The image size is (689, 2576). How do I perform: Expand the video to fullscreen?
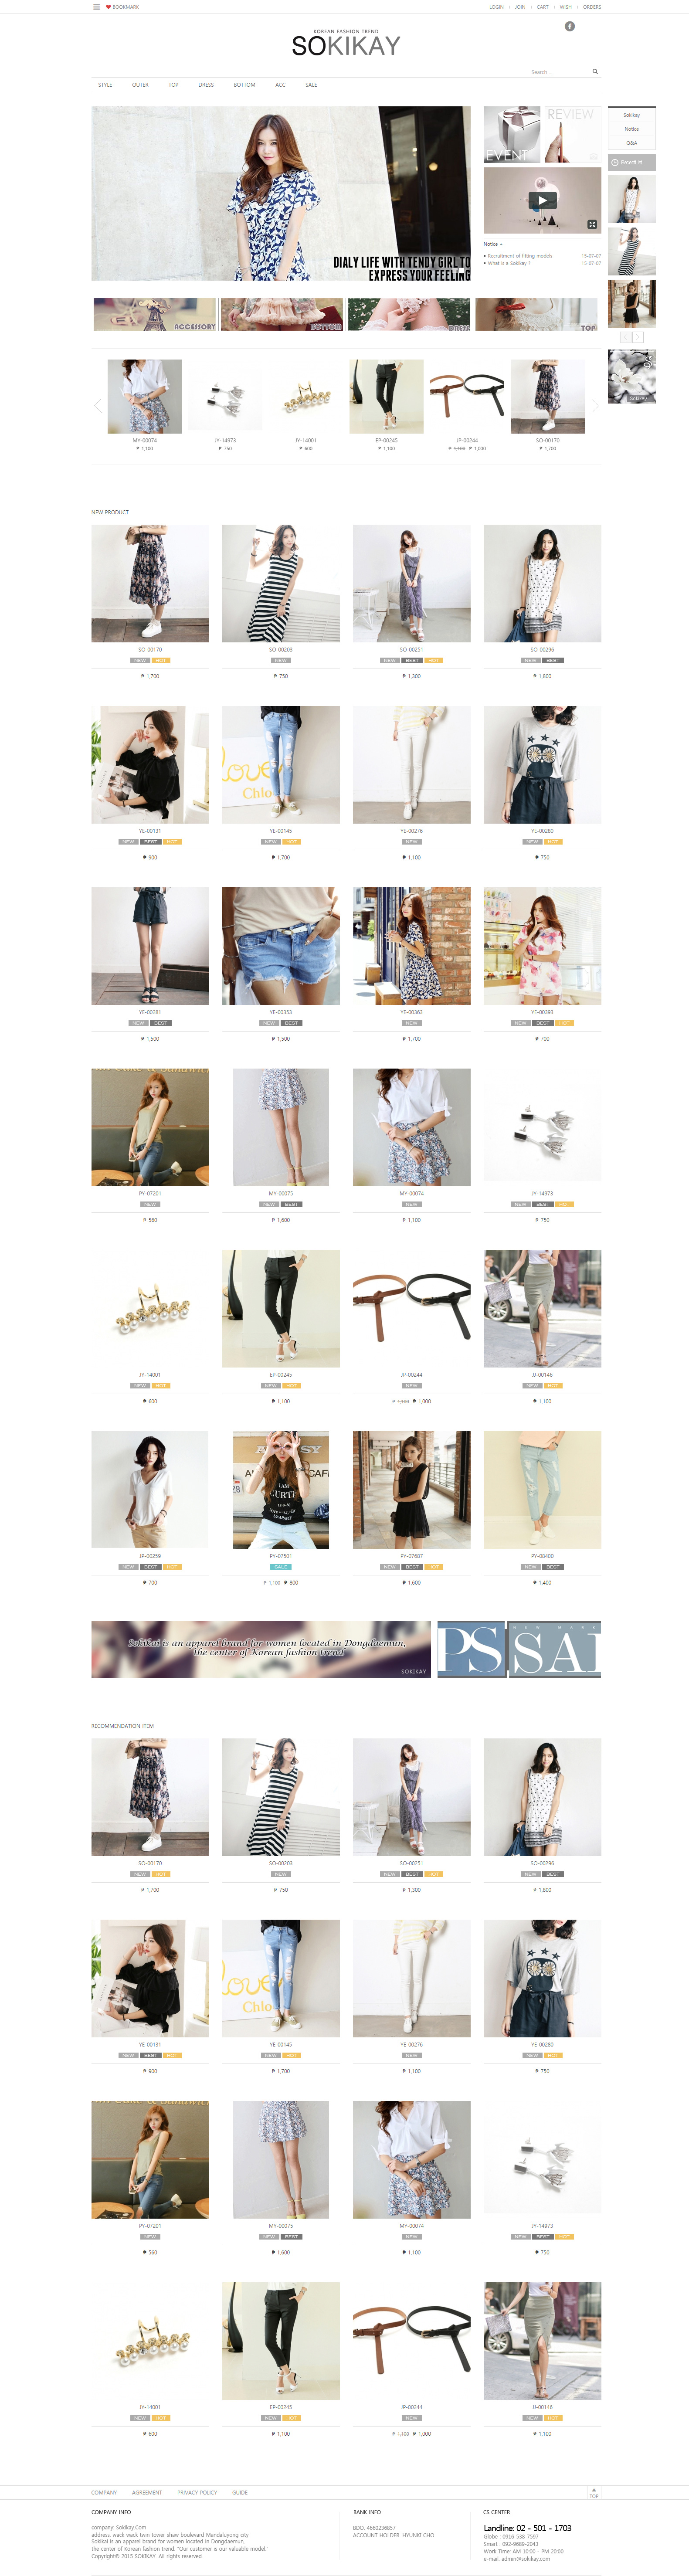592,224
